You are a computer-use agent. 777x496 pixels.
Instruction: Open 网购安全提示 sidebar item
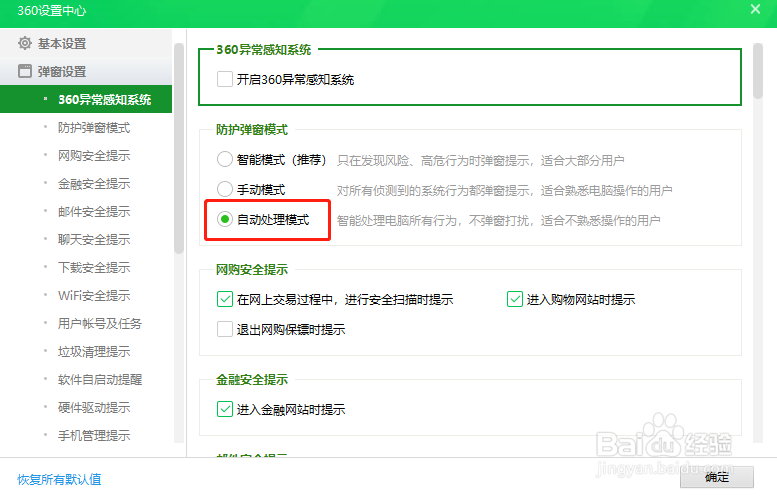pyautogui.click(x=94, y=156)
